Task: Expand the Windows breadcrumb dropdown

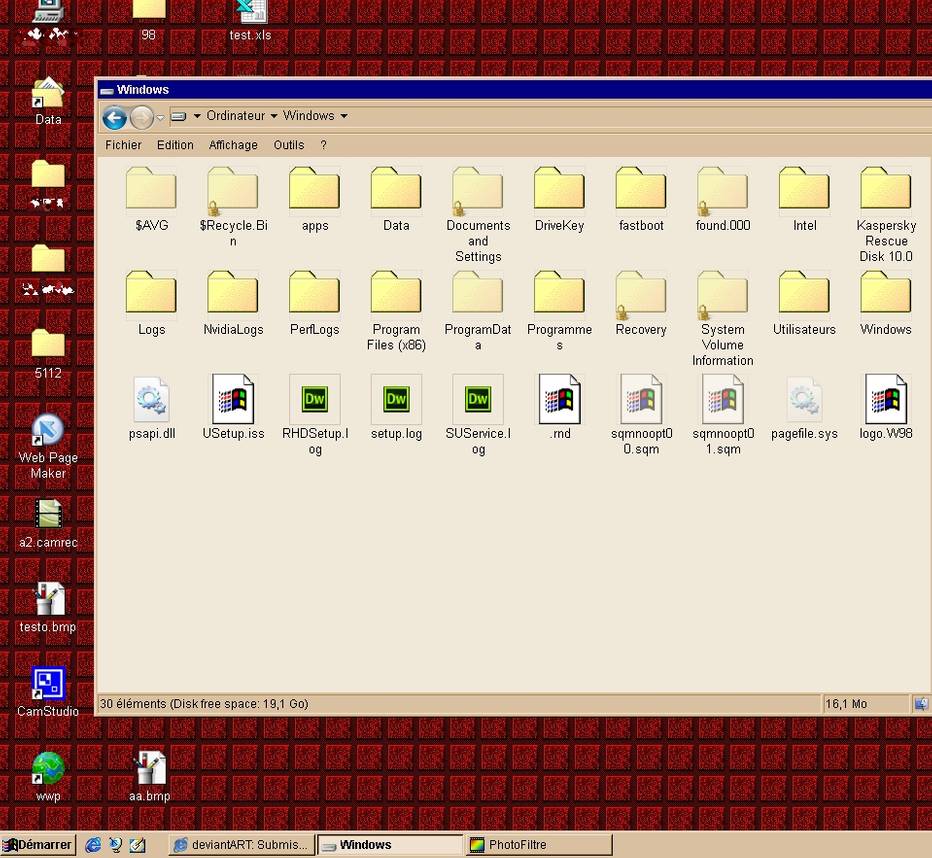Action: click(343, 116)
